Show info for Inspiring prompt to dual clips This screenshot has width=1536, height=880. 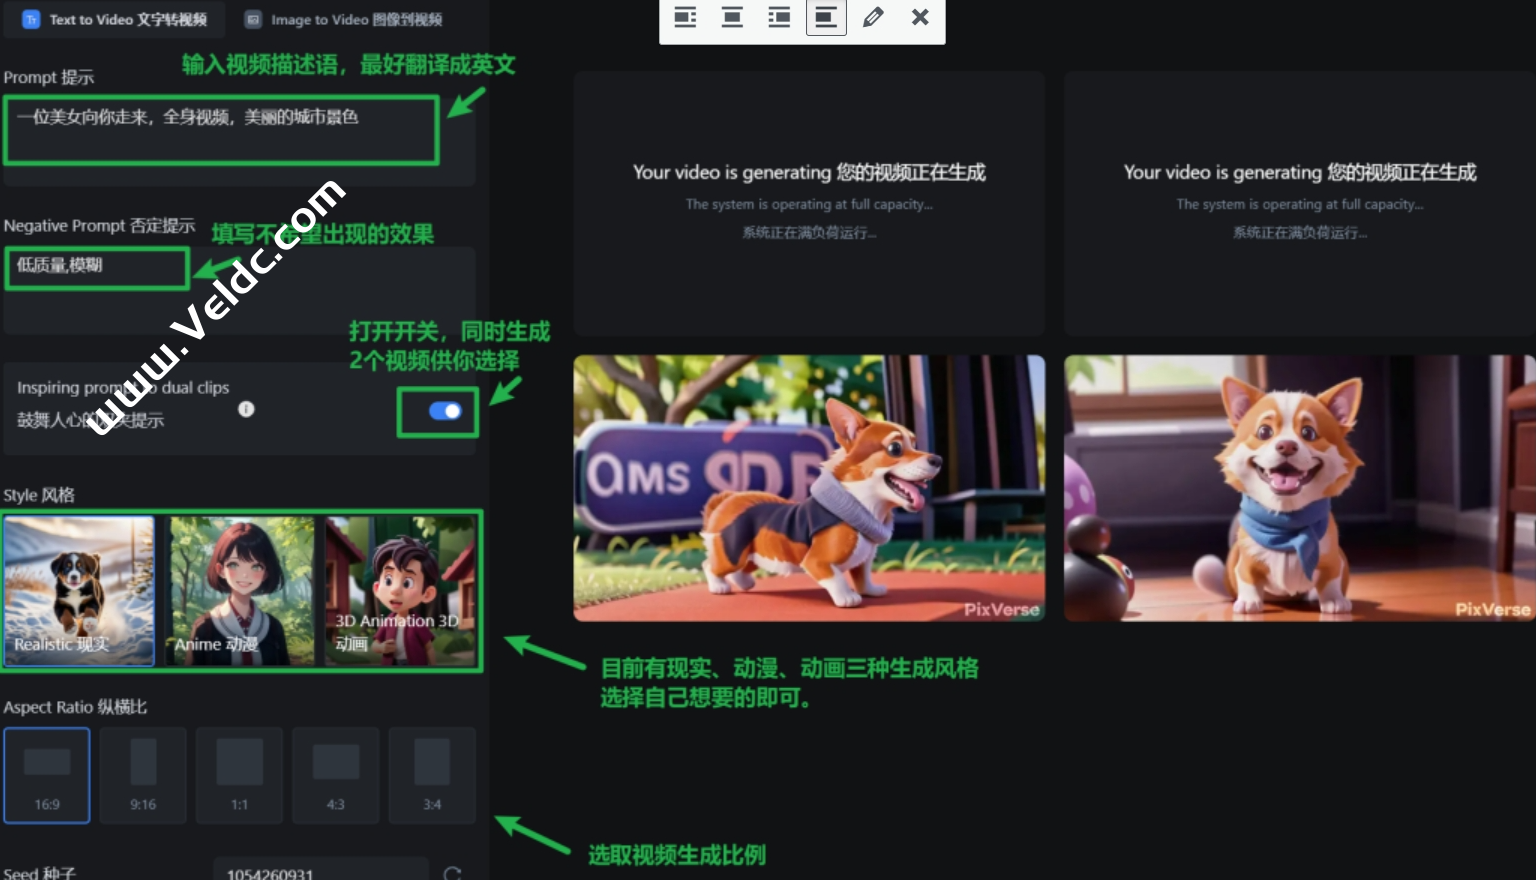[x=246, y=409]
